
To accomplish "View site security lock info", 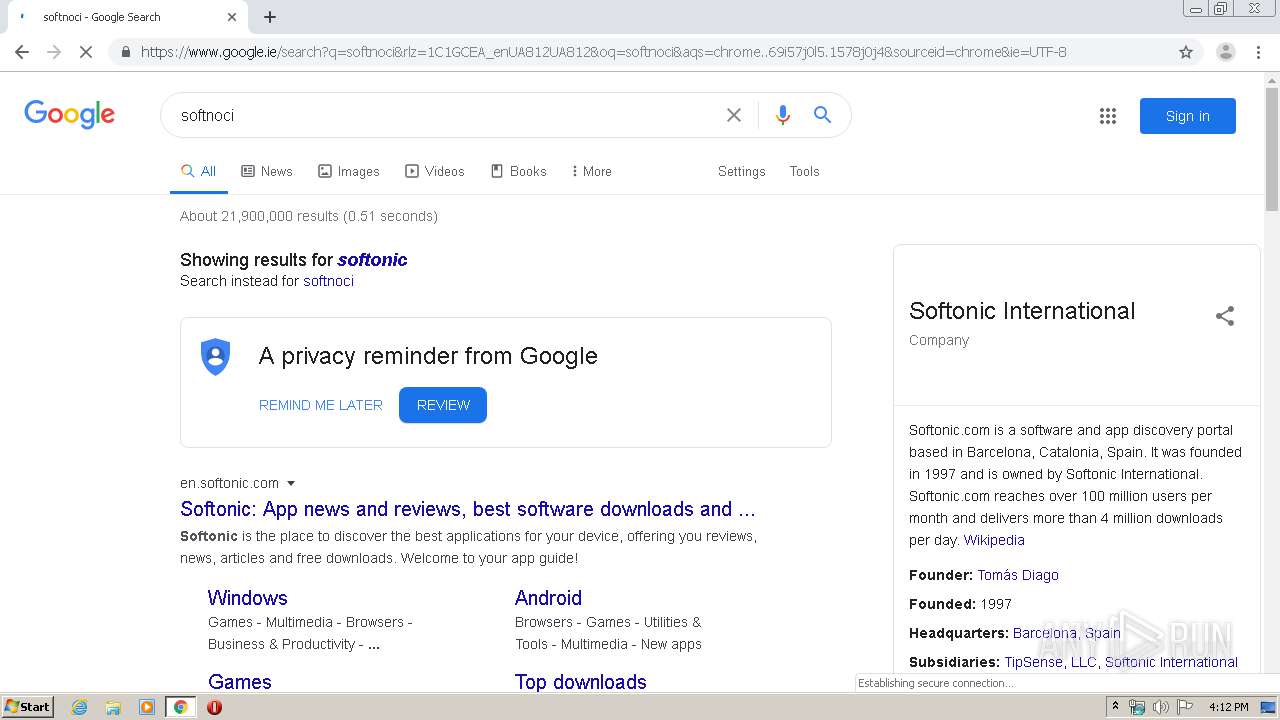I will (x=125, y=52).
